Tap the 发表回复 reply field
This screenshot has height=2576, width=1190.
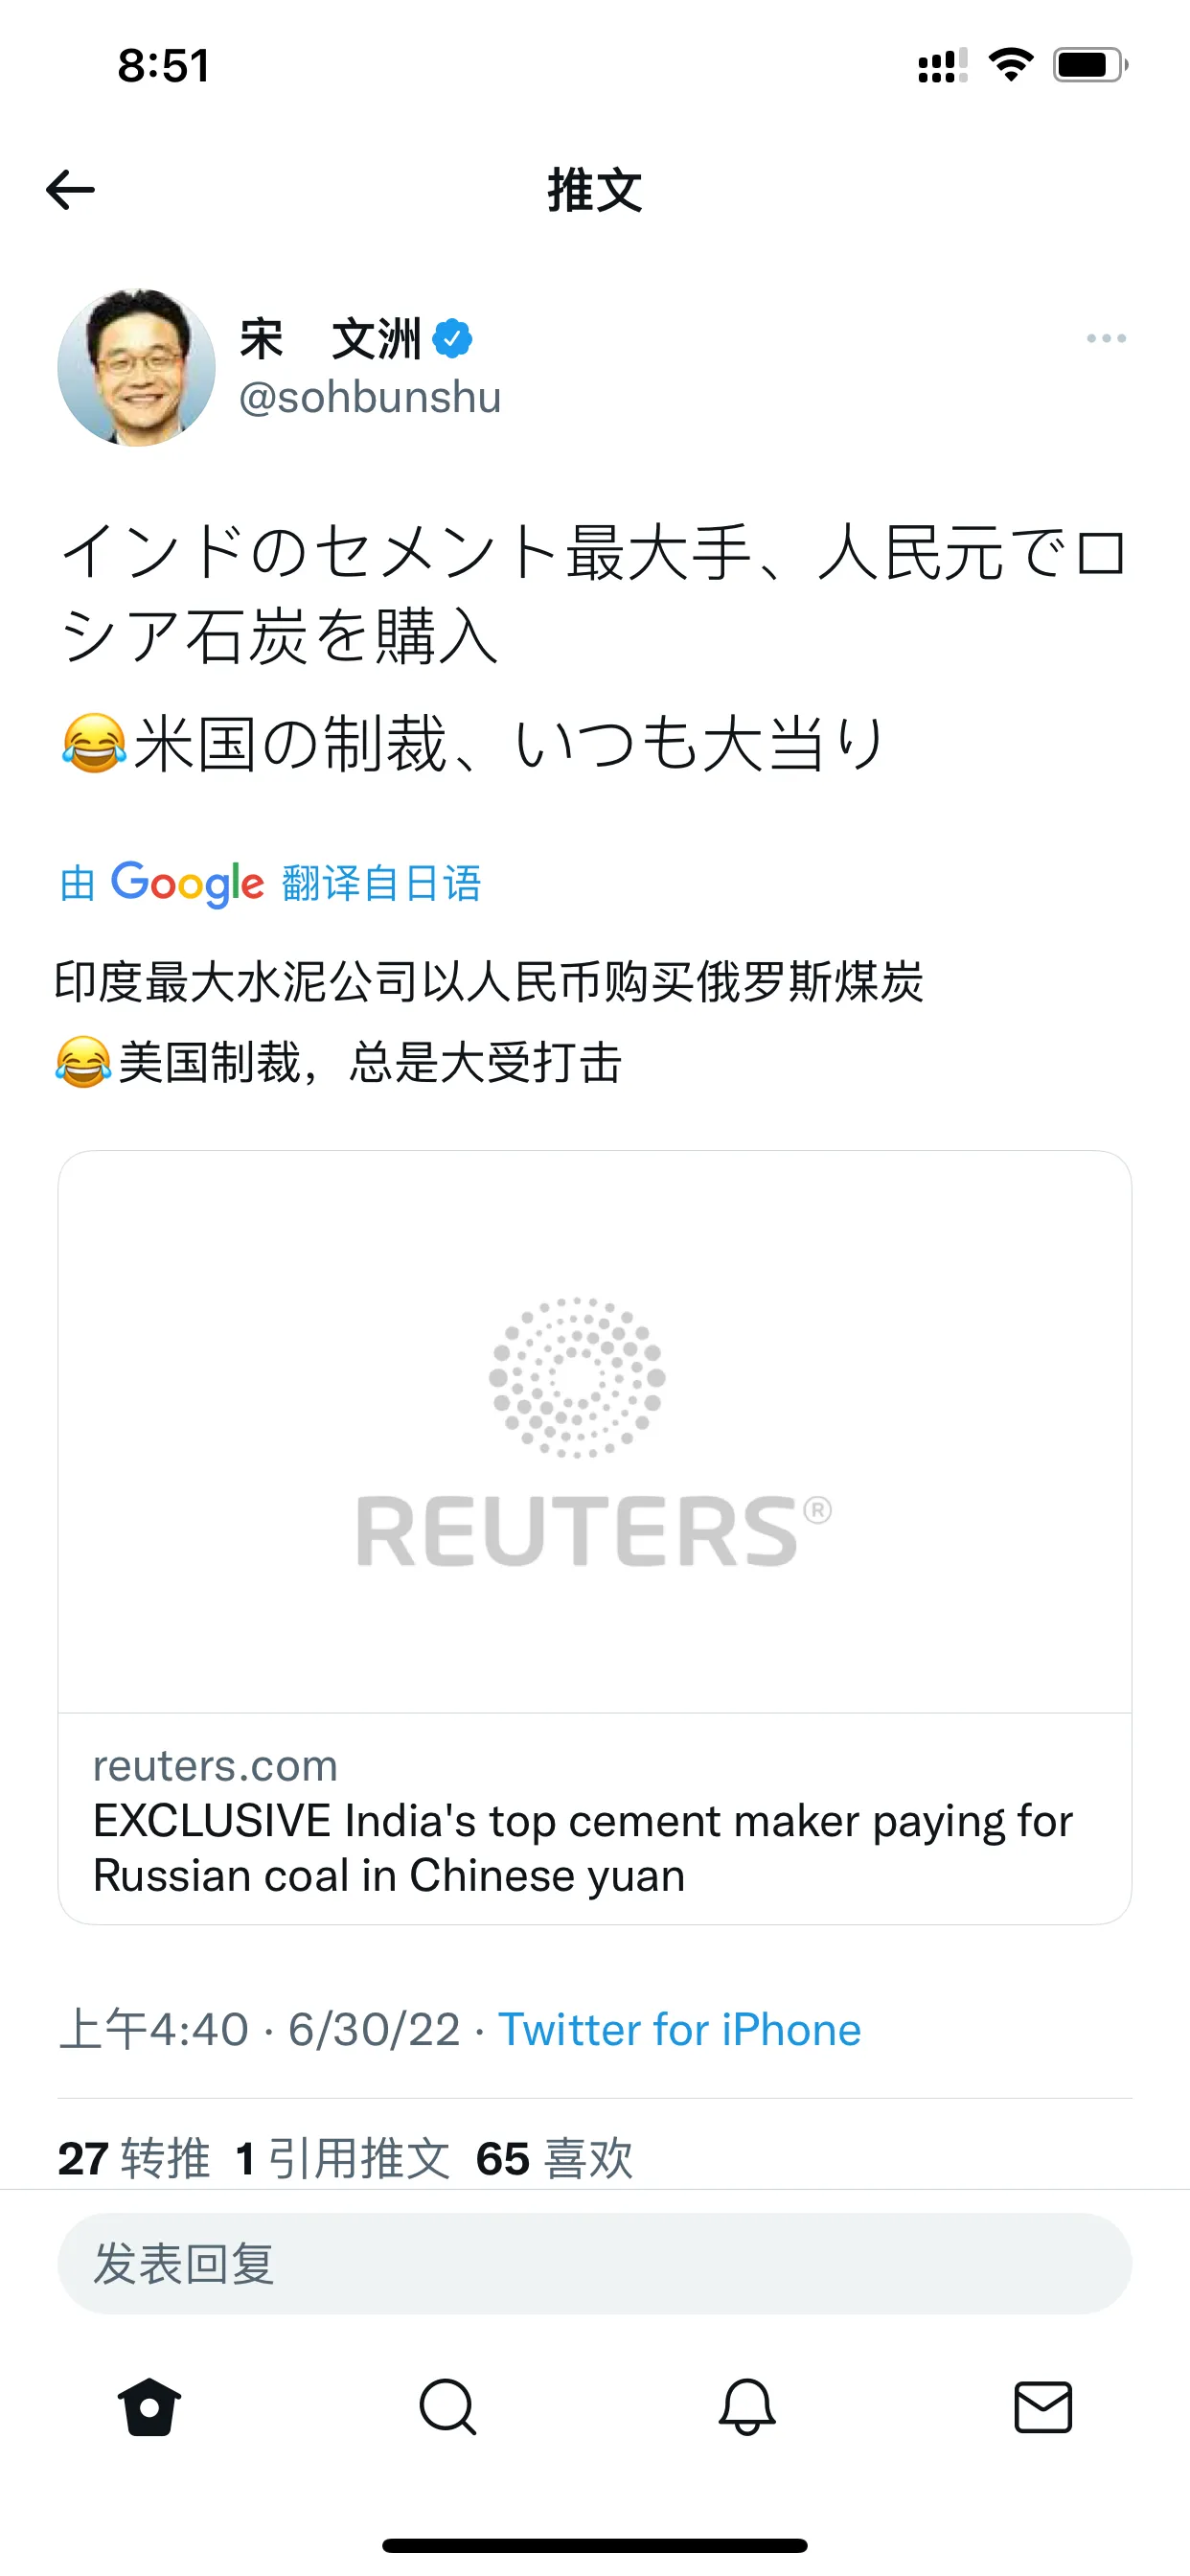click(595, 2264)
